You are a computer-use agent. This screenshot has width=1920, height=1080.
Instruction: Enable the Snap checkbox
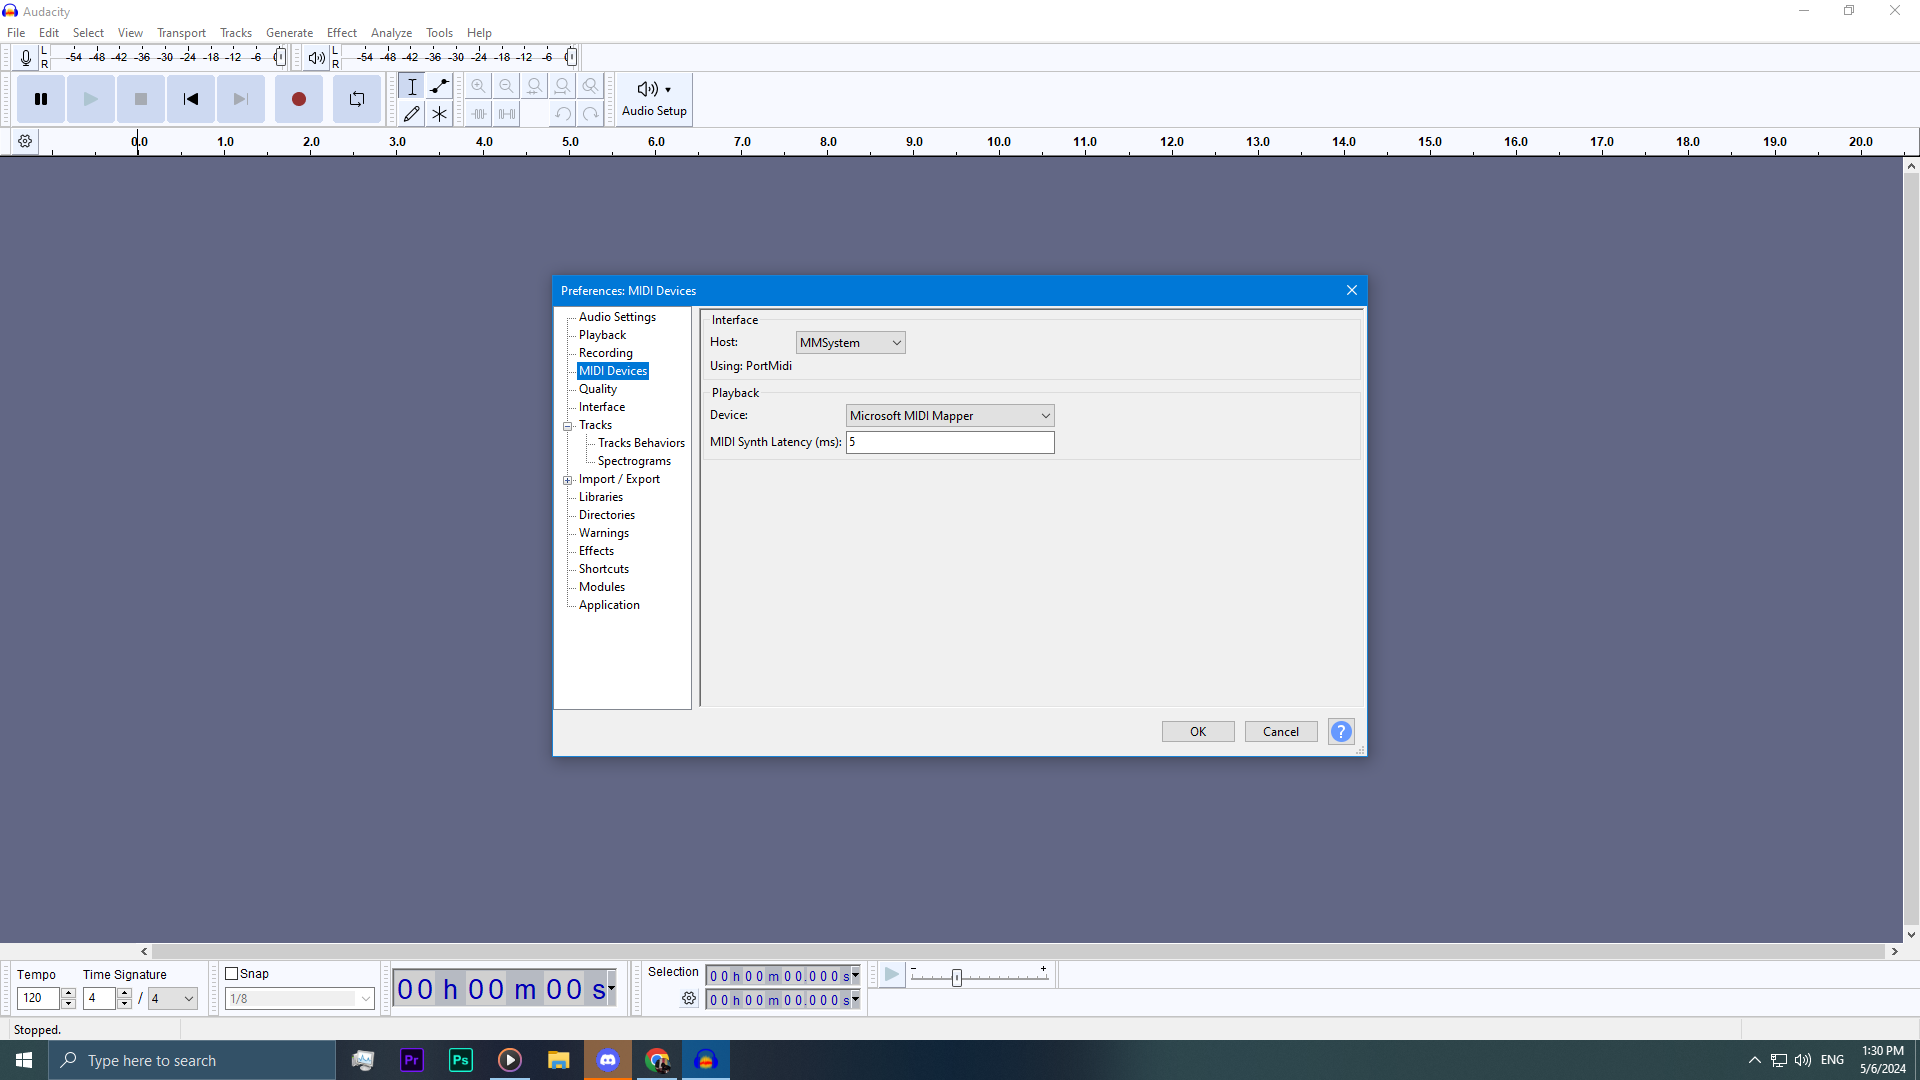pyautogui.click(x=232, y=973)
